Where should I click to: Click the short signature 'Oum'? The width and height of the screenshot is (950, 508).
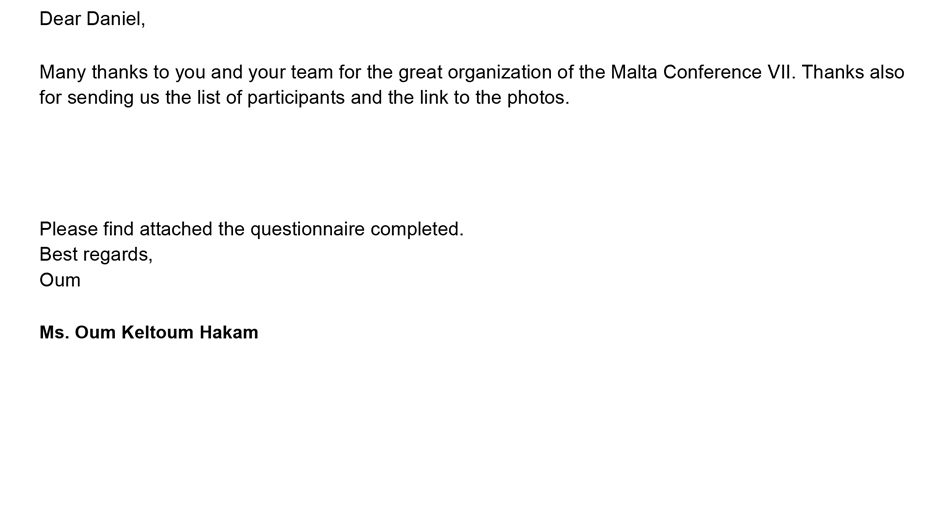coord(60,280)
